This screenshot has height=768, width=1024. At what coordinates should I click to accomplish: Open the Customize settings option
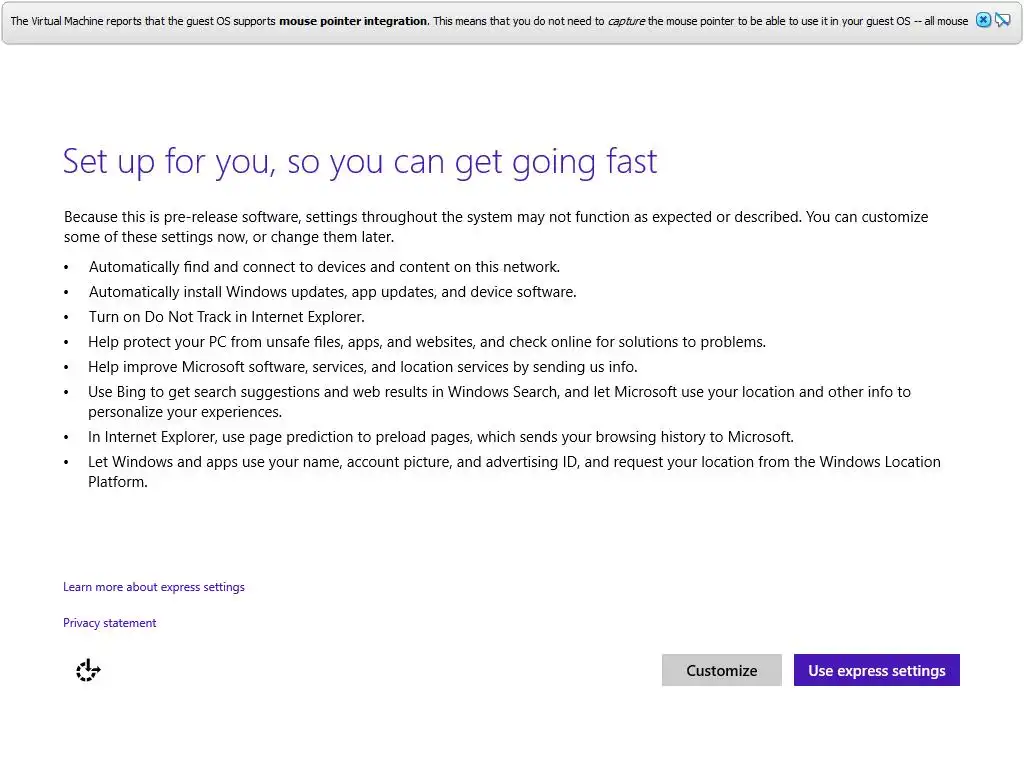(x=722, y=670)
